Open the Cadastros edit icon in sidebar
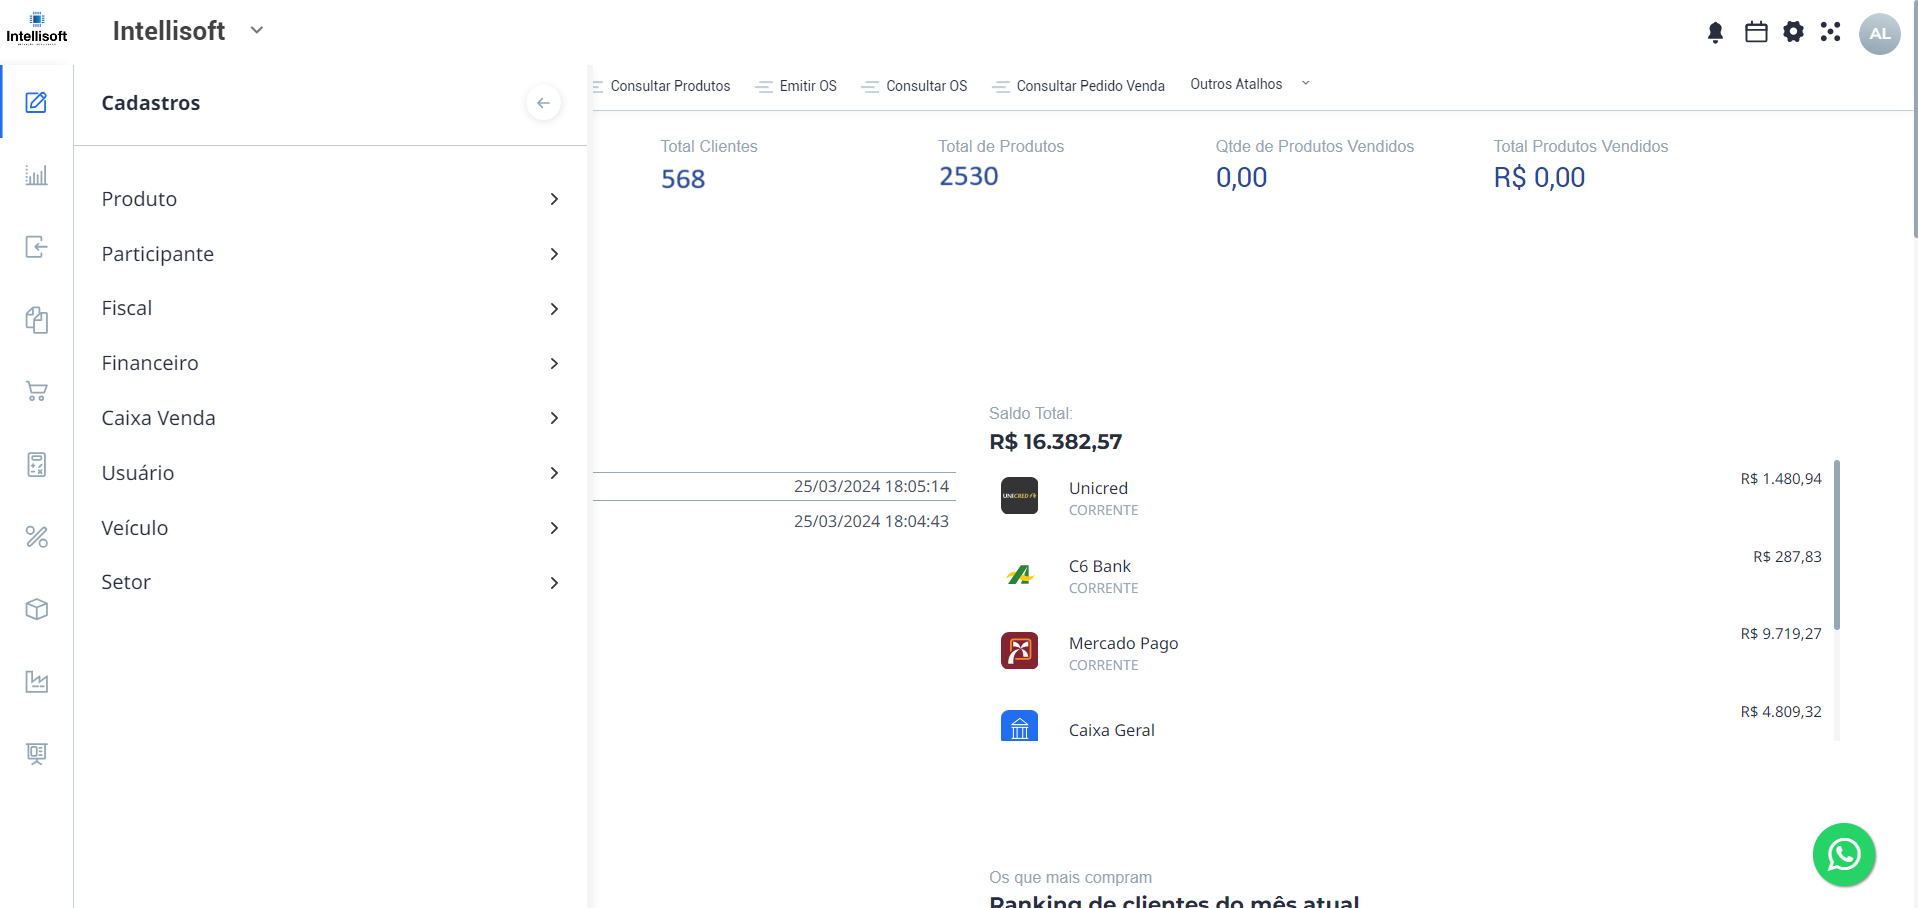 [x=36, y=102]
